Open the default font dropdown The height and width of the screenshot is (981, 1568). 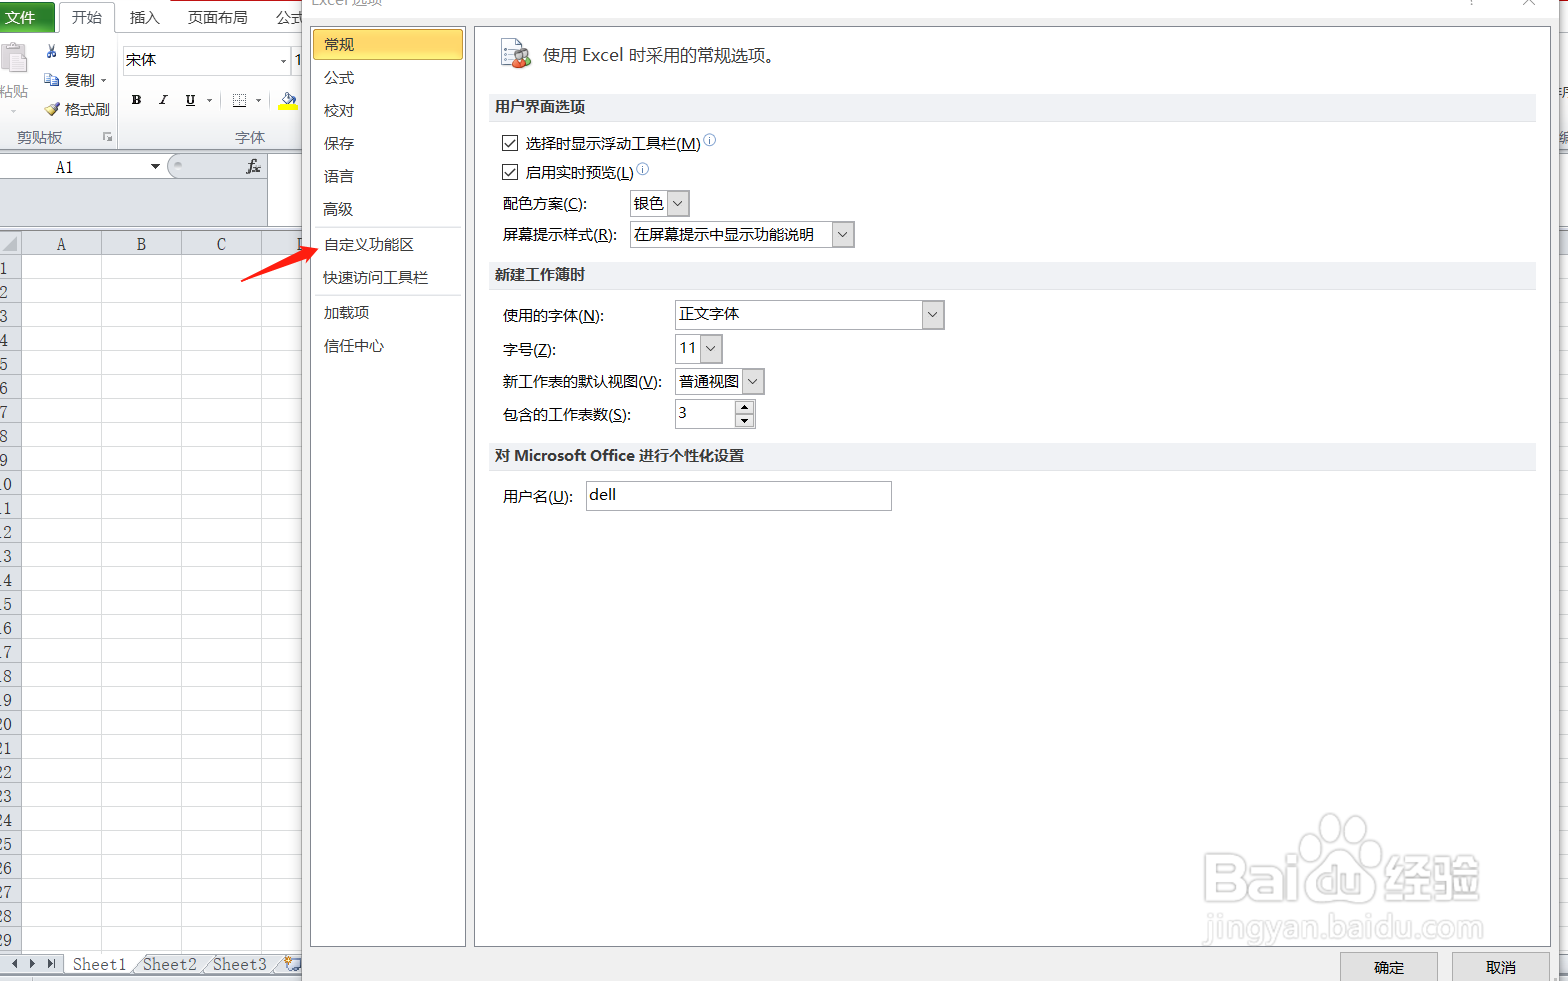pos(933,314)
